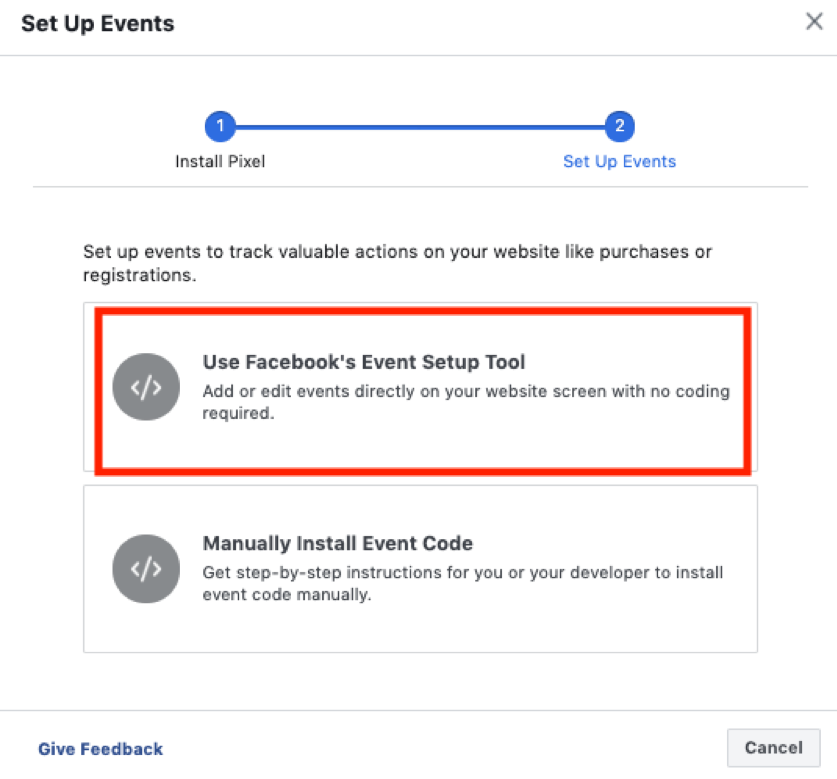The image size is (837, 779).
Task: Go to the Install Pixel step label
Action: point(220,161)
